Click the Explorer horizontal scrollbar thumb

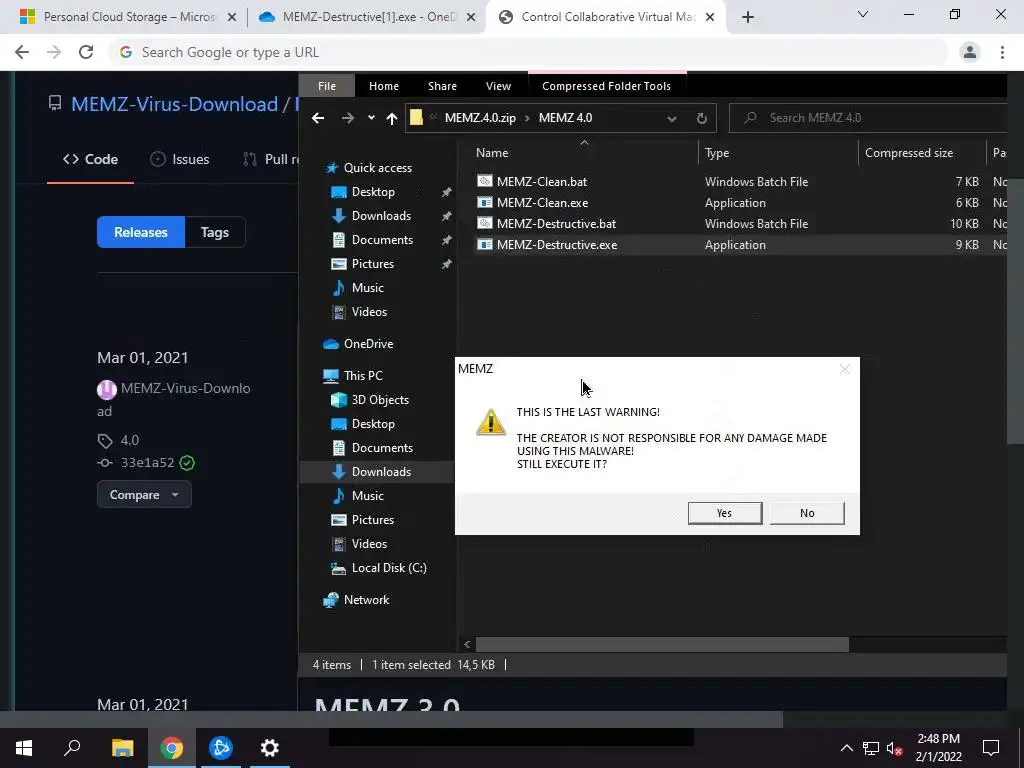662,645
